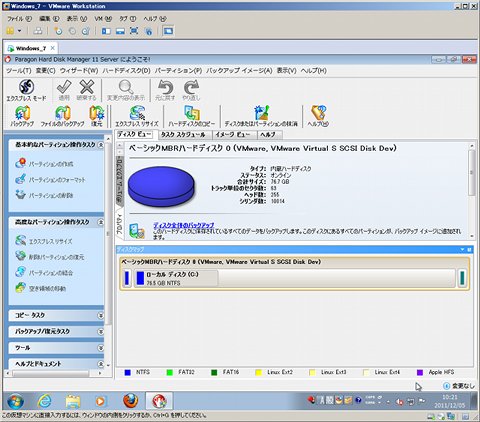The image size is (480, 422).
Task: Launch エクスプレス リサイズ toolbar icon
Action: click(x=137, y=113)
